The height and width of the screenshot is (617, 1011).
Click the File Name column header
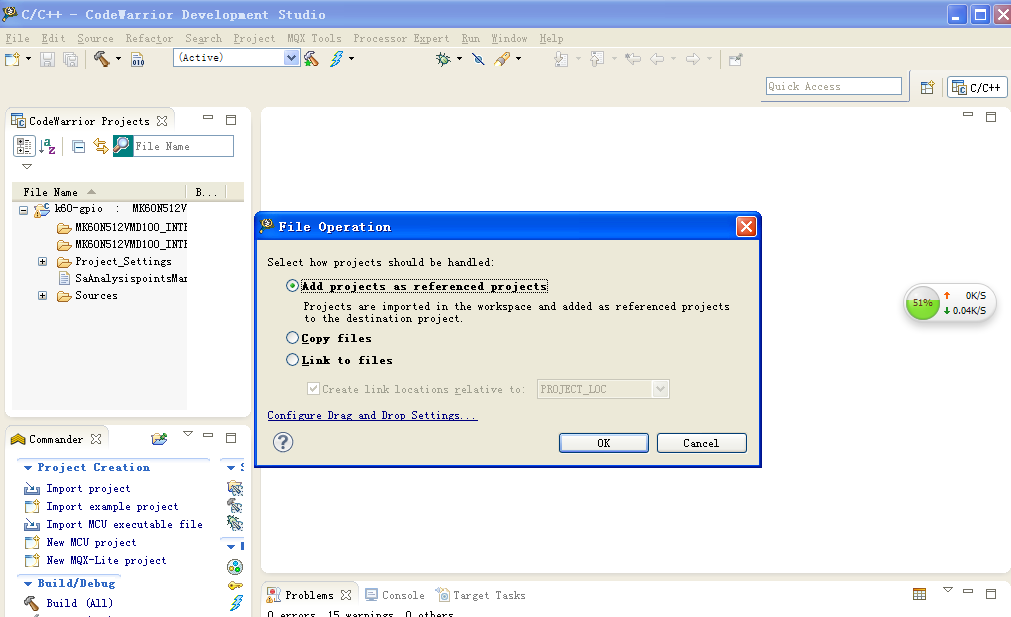[x=99, y=192]
